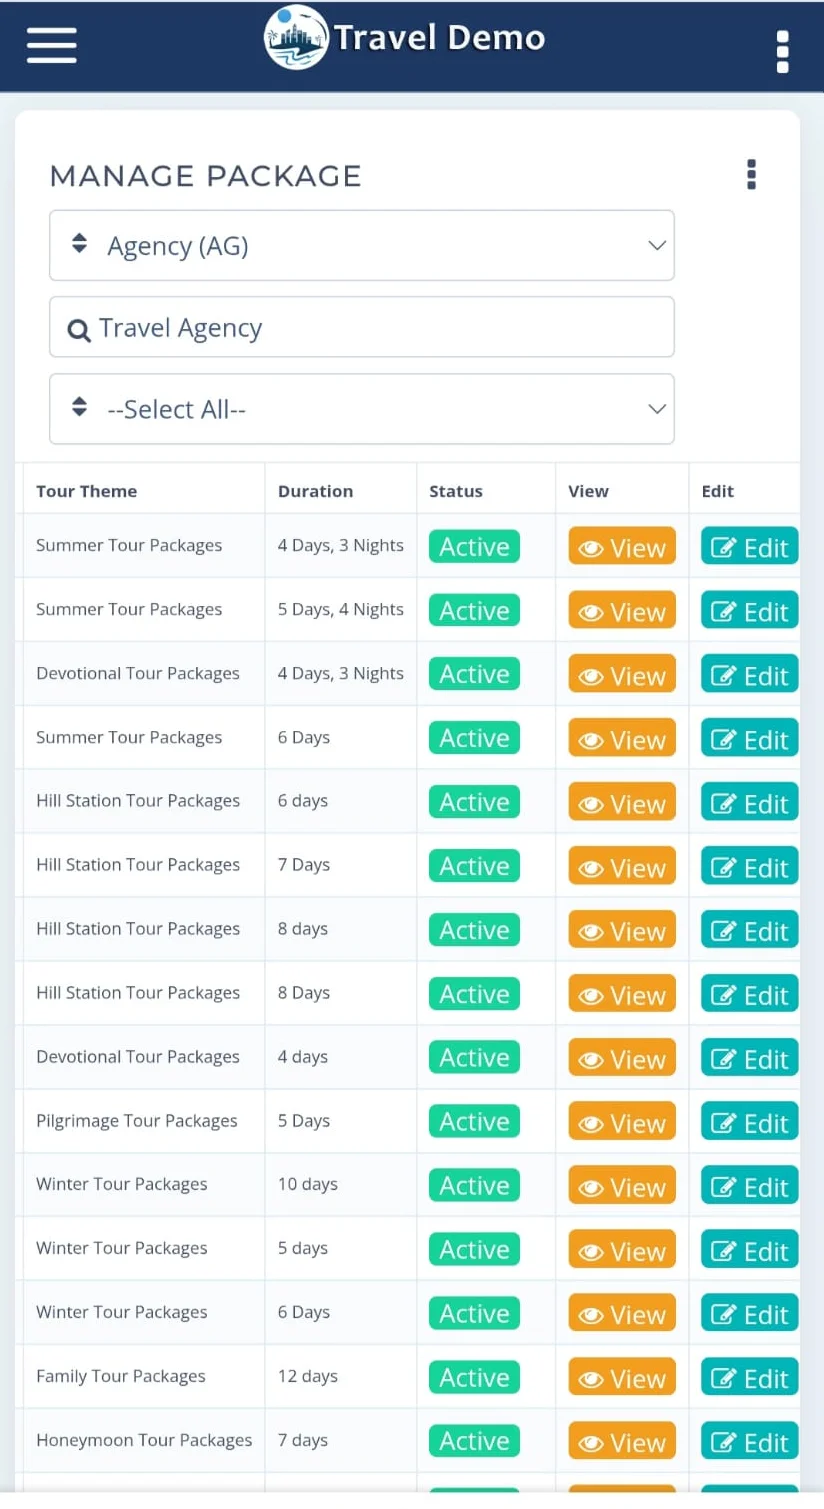Click the sort arrows inside the Agency selector

point(78,244)
